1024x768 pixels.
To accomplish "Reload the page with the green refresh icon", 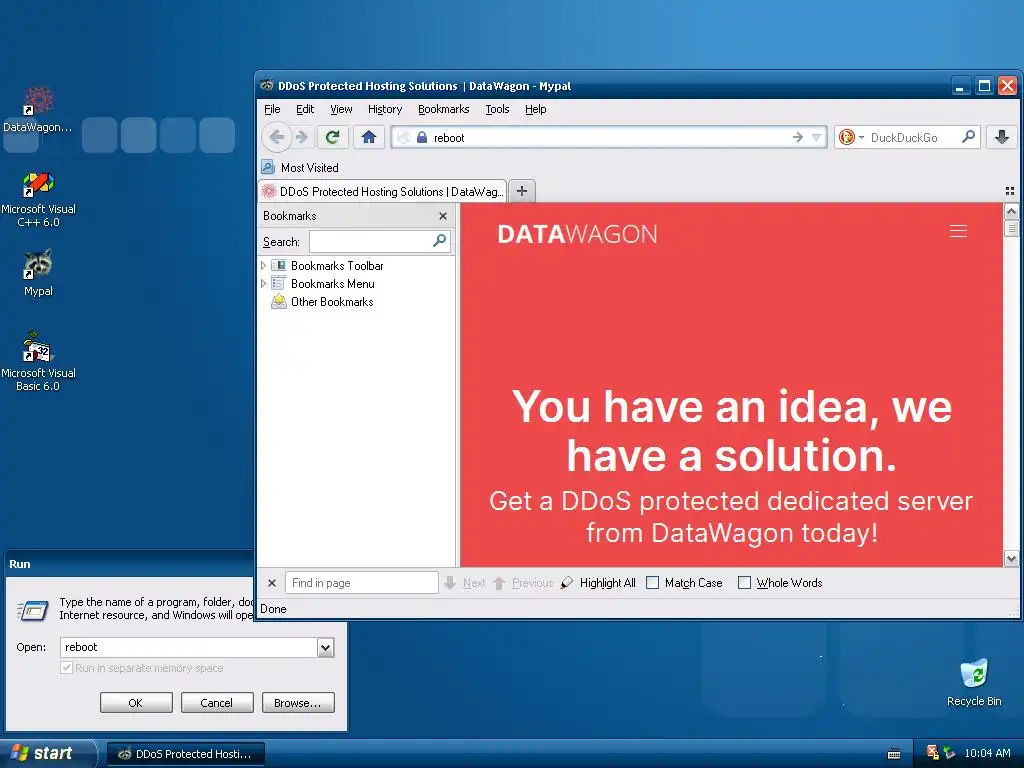I will (x=332, y=137).
